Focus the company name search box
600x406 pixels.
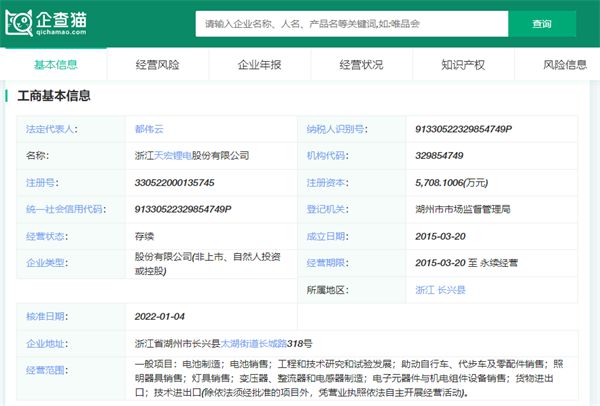(350, 23)
